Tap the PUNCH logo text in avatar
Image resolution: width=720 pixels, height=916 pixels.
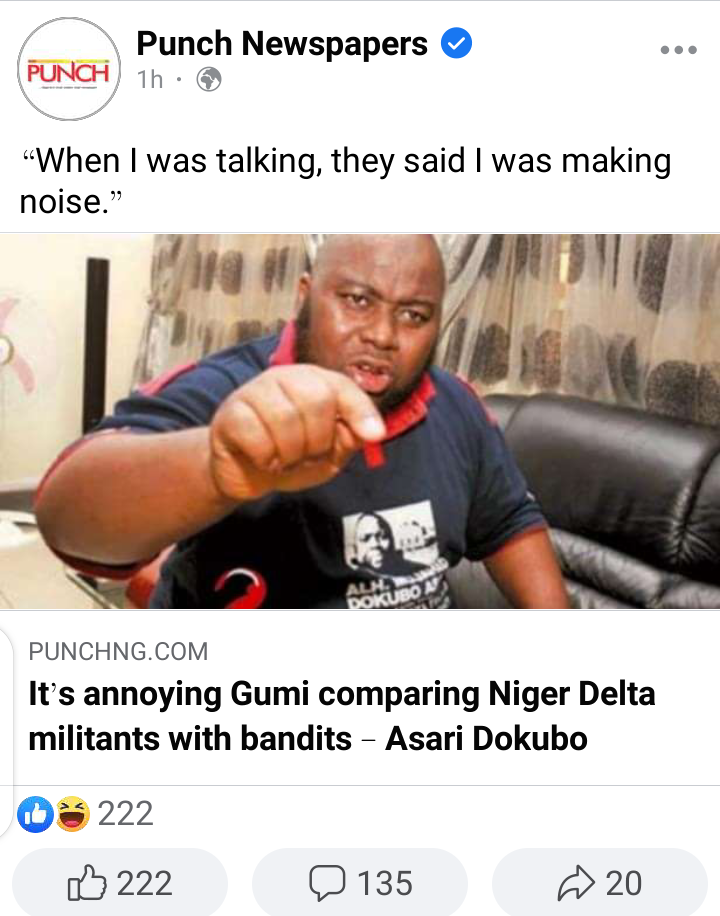pos(68,73)
